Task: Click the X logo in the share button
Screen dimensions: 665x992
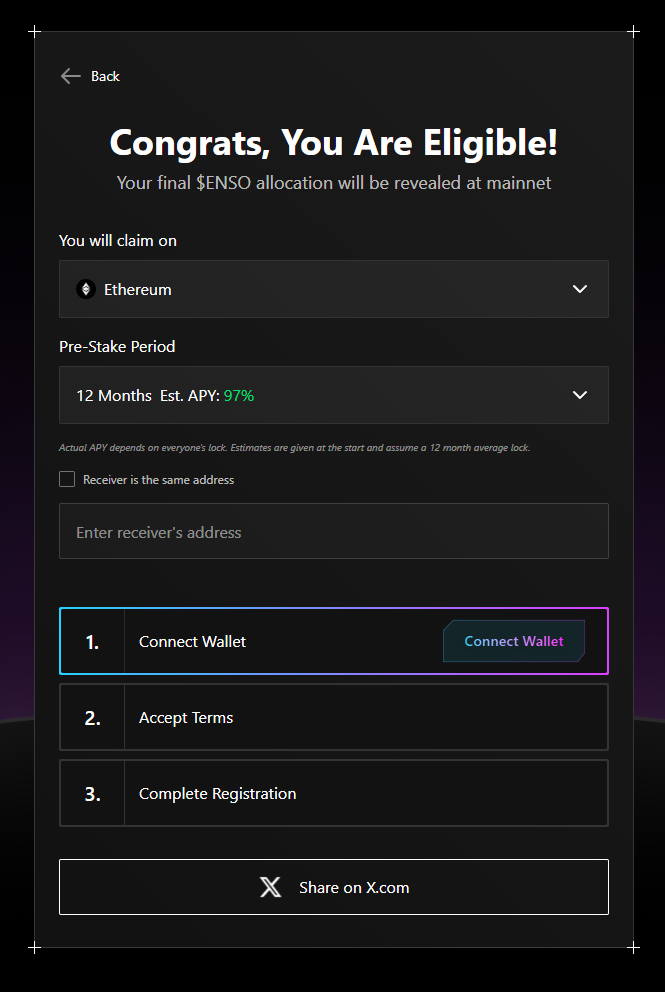Action: [x=271, y=887]
